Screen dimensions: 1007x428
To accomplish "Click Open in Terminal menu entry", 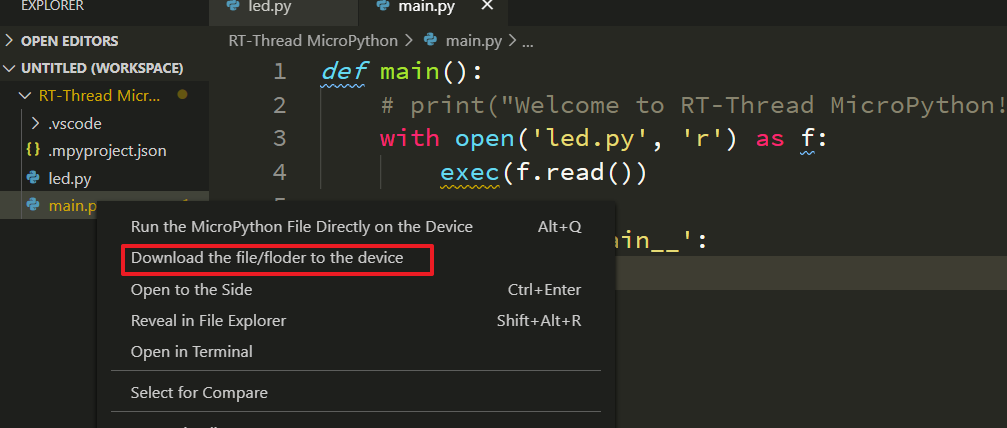I will pos(191,352).
